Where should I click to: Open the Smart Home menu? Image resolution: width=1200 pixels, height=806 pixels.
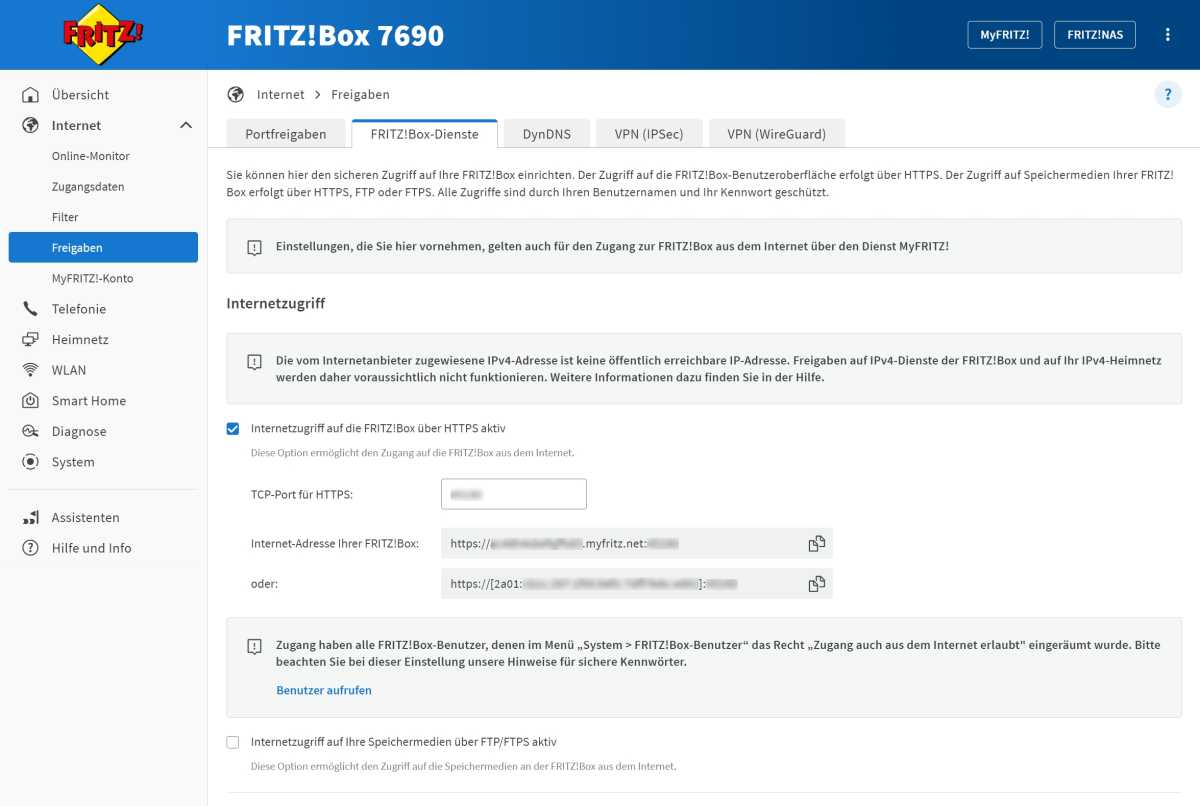point(89,401)
